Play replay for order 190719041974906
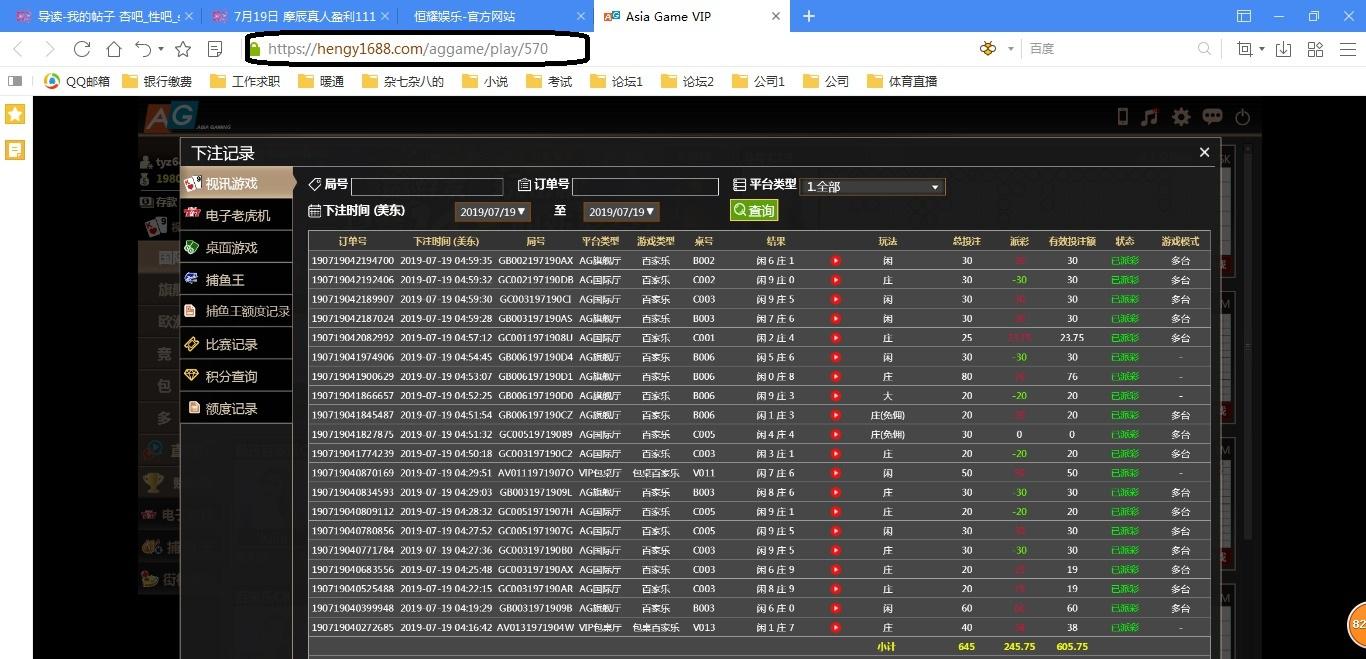Screen dimensions: 1366x659 pos(836,357)
